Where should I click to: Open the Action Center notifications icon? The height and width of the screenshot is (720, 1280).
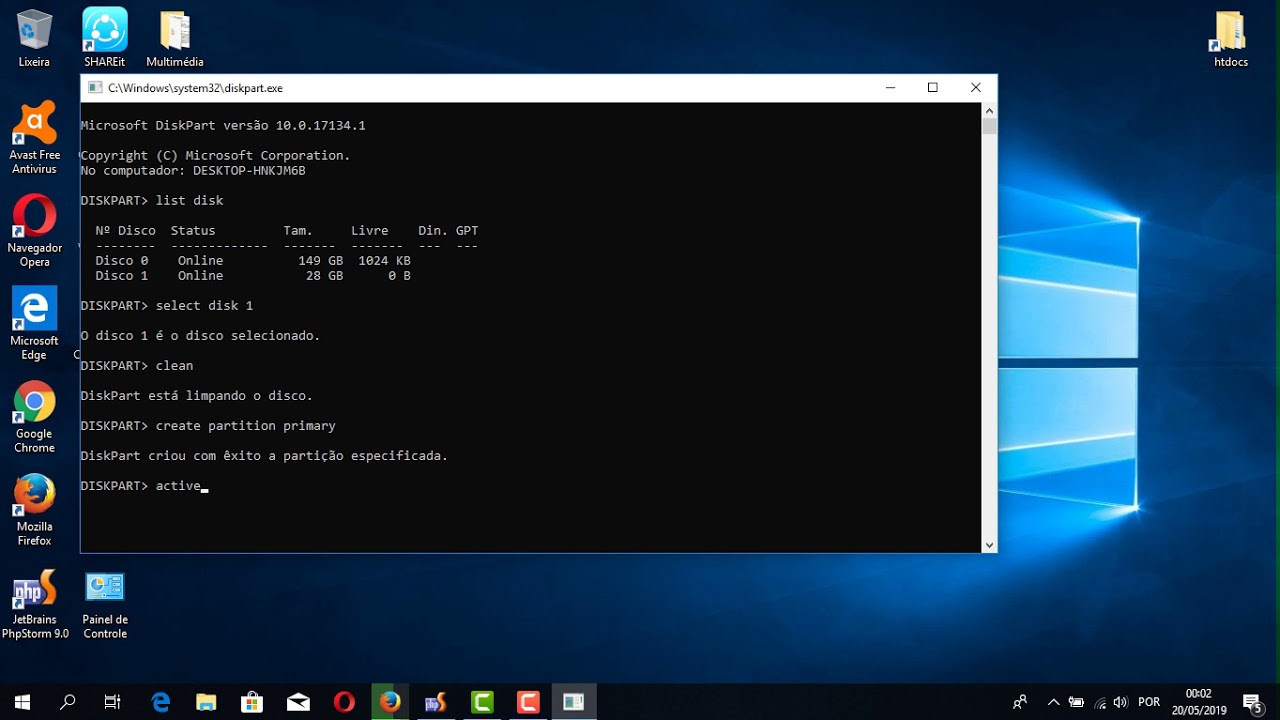[1251, 702]
